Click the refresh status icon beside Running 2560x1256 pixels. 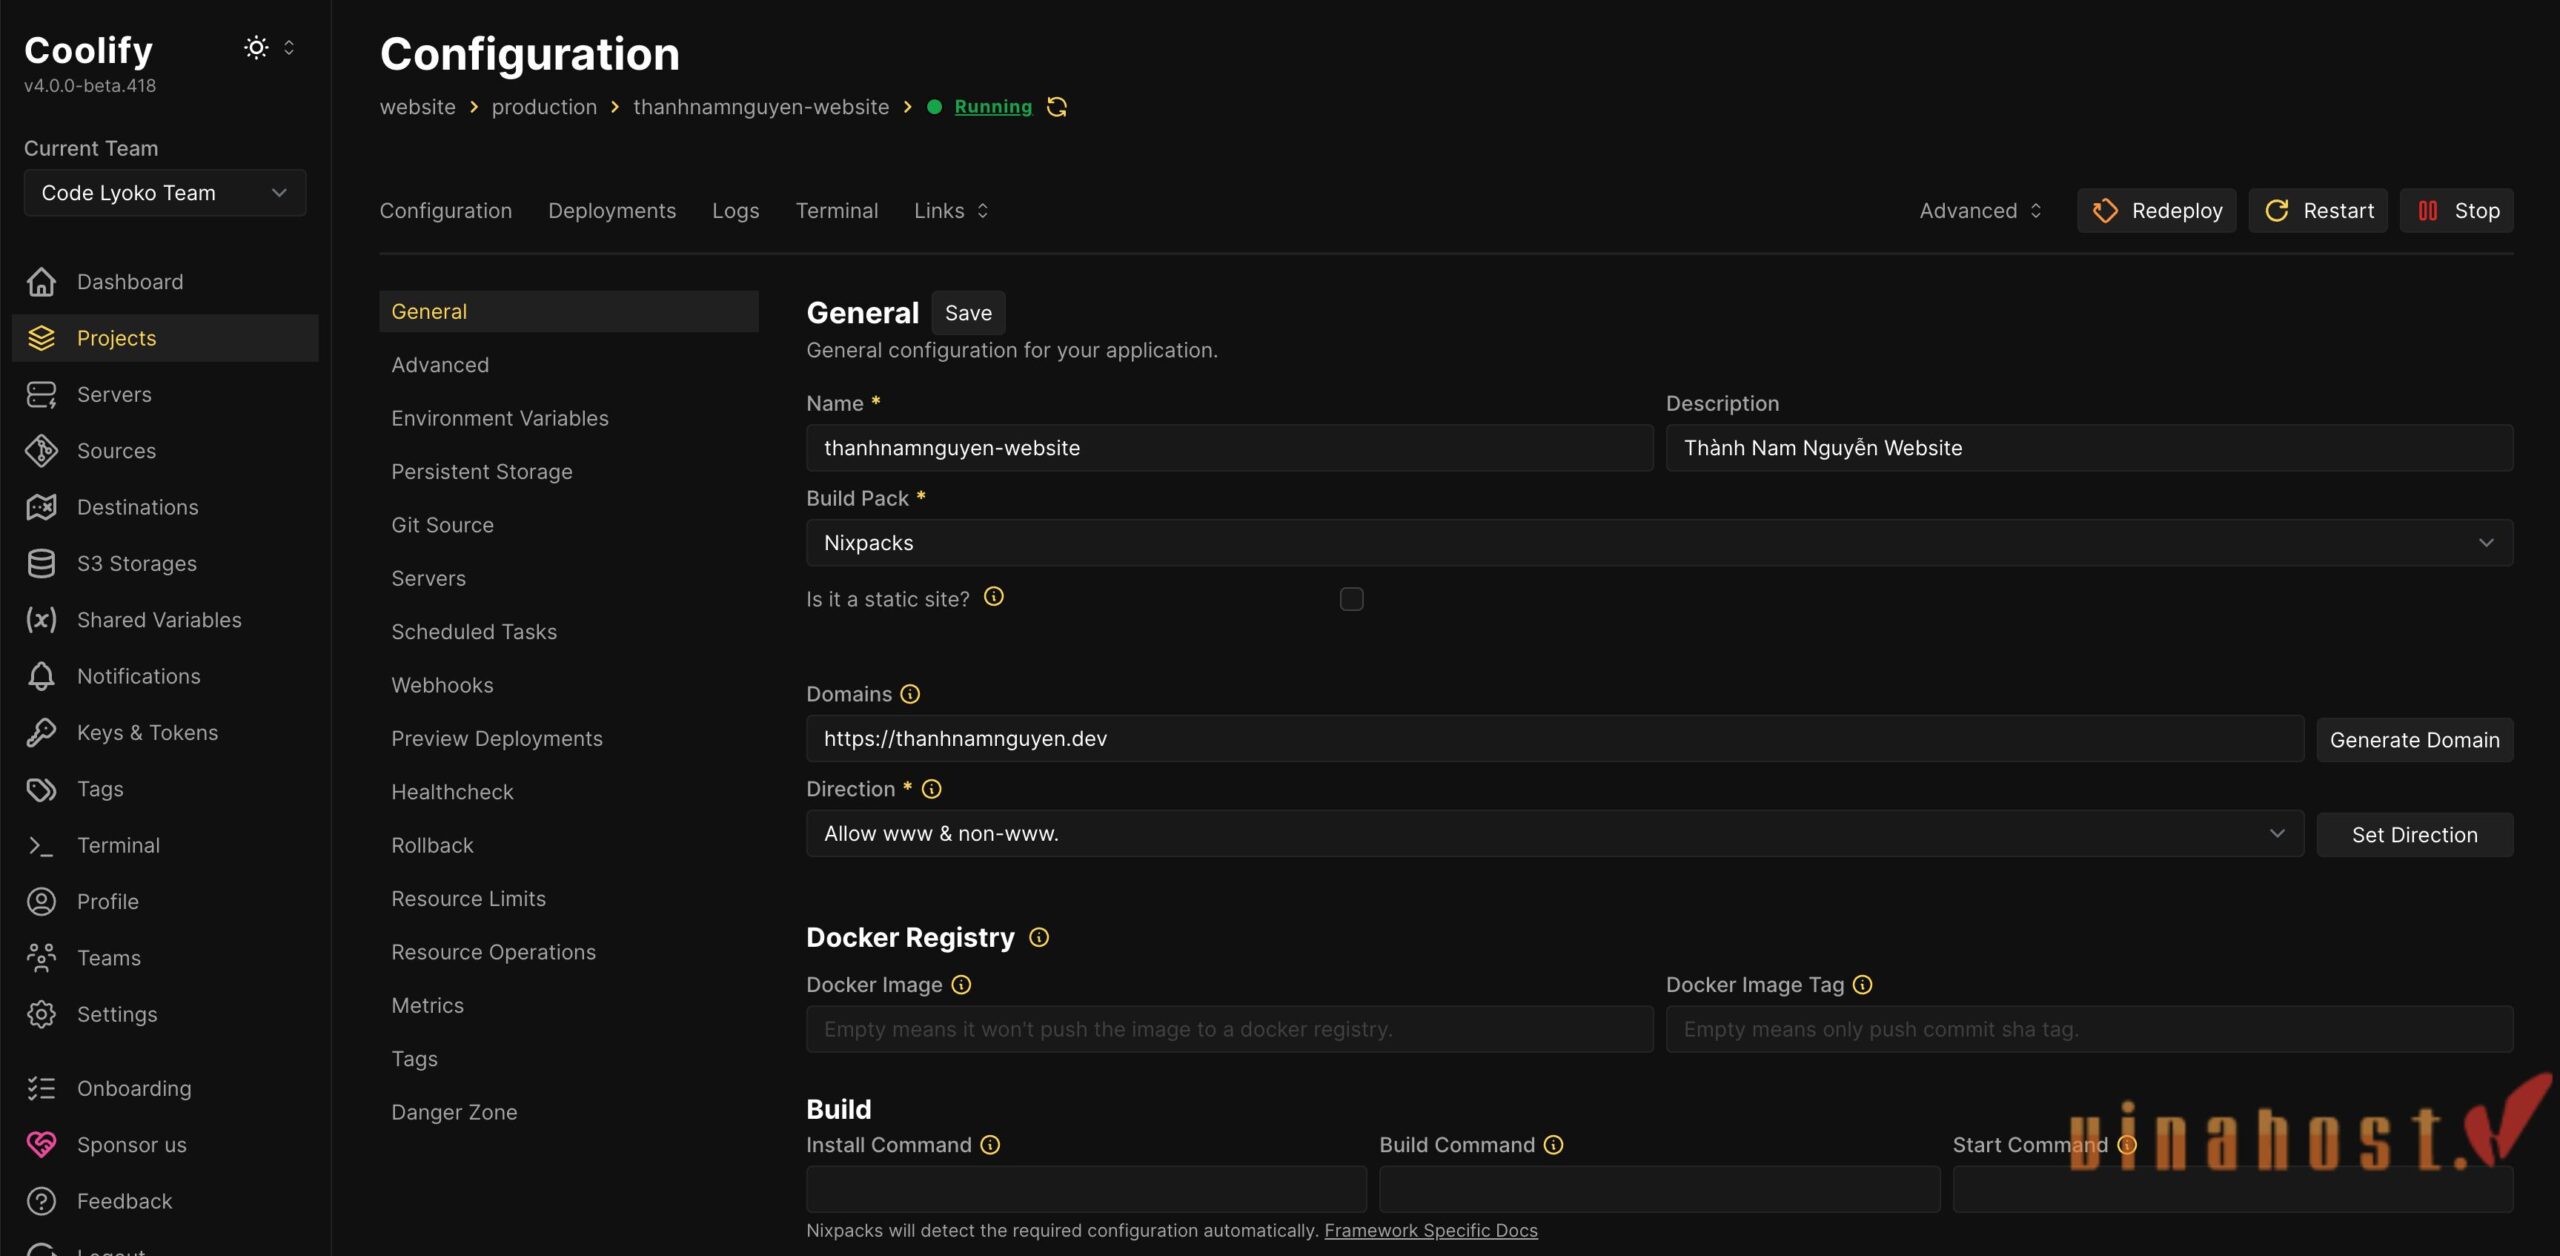(x=1057, y=107)
